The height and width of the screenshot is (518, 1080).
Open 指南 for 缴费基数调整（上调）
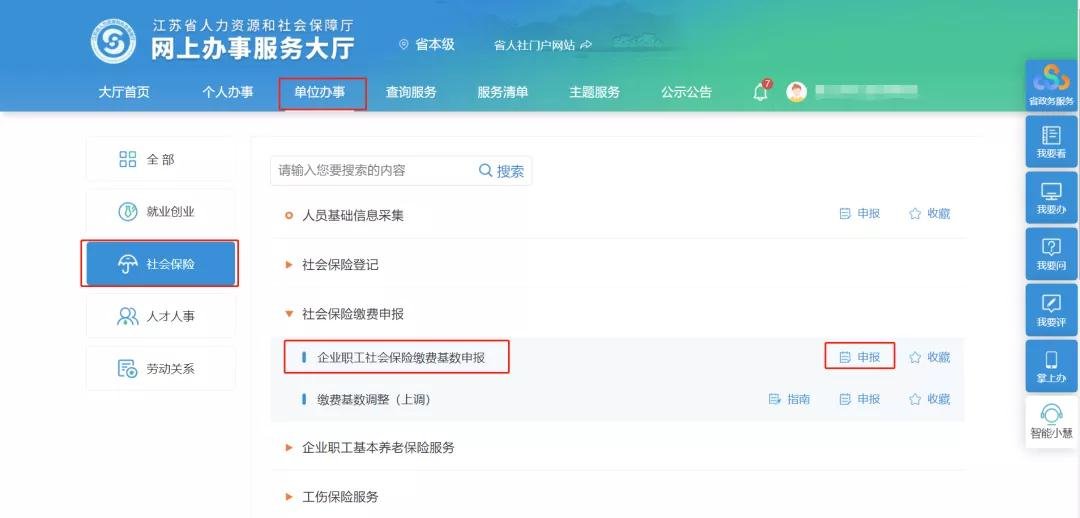[x=789, y=399]
